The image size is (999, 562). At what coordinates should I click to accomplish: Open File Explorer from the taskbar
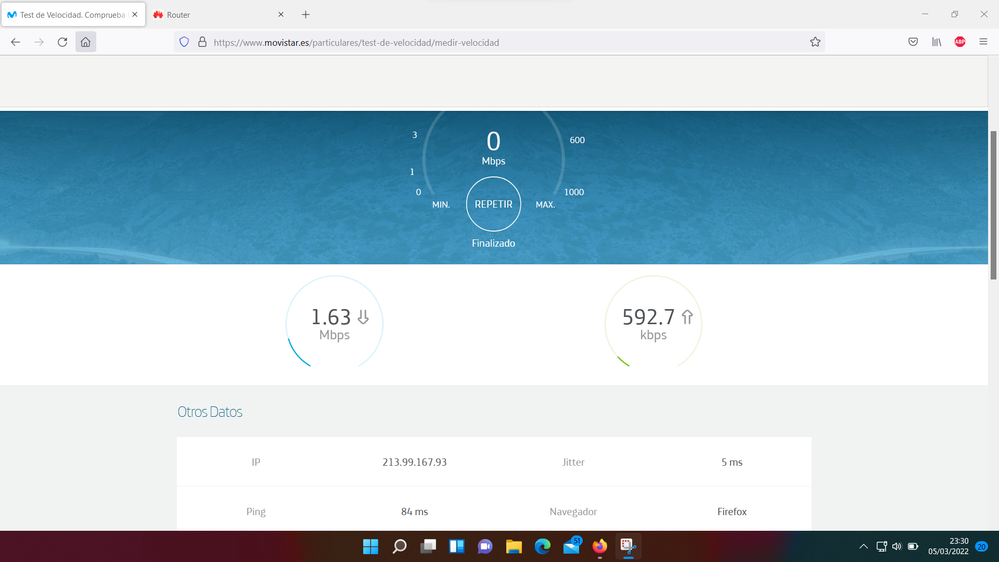pyautogui.click(x=514, y=546)
